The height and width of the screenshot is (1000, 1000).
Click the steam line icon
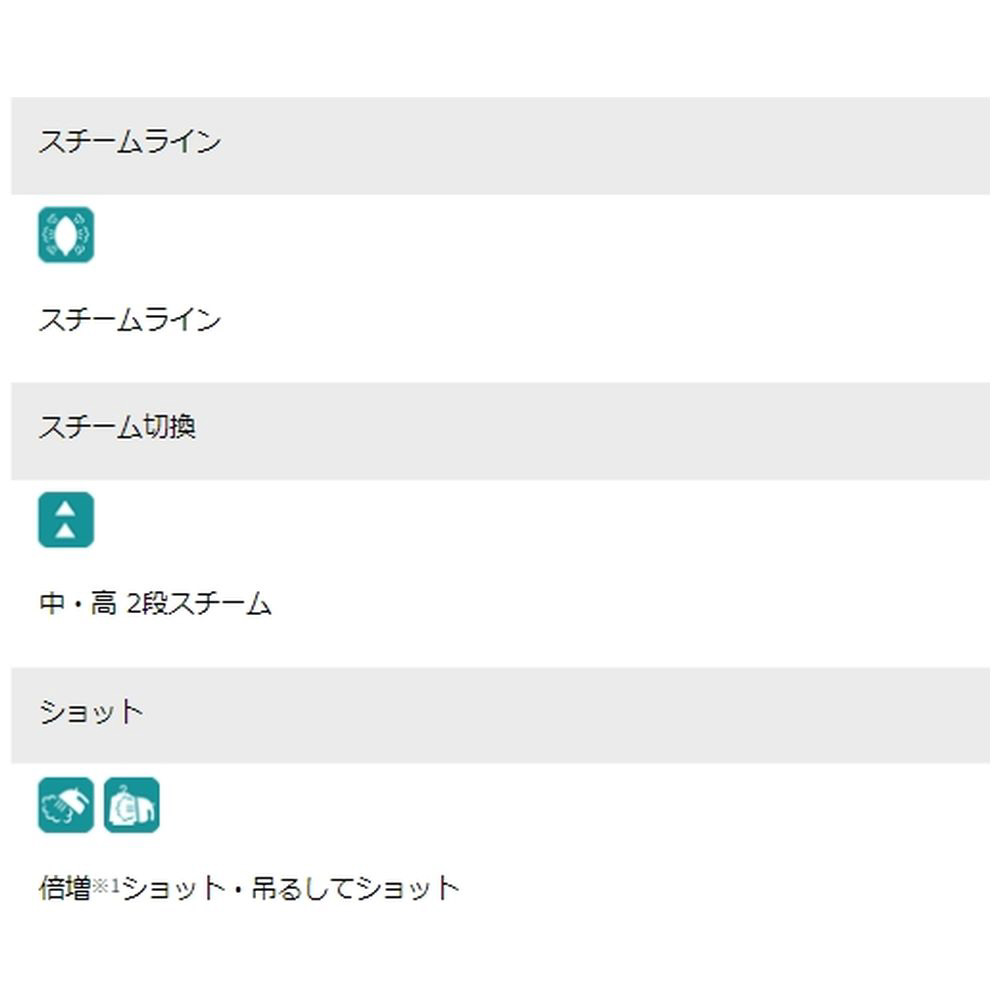click(66, 235)
